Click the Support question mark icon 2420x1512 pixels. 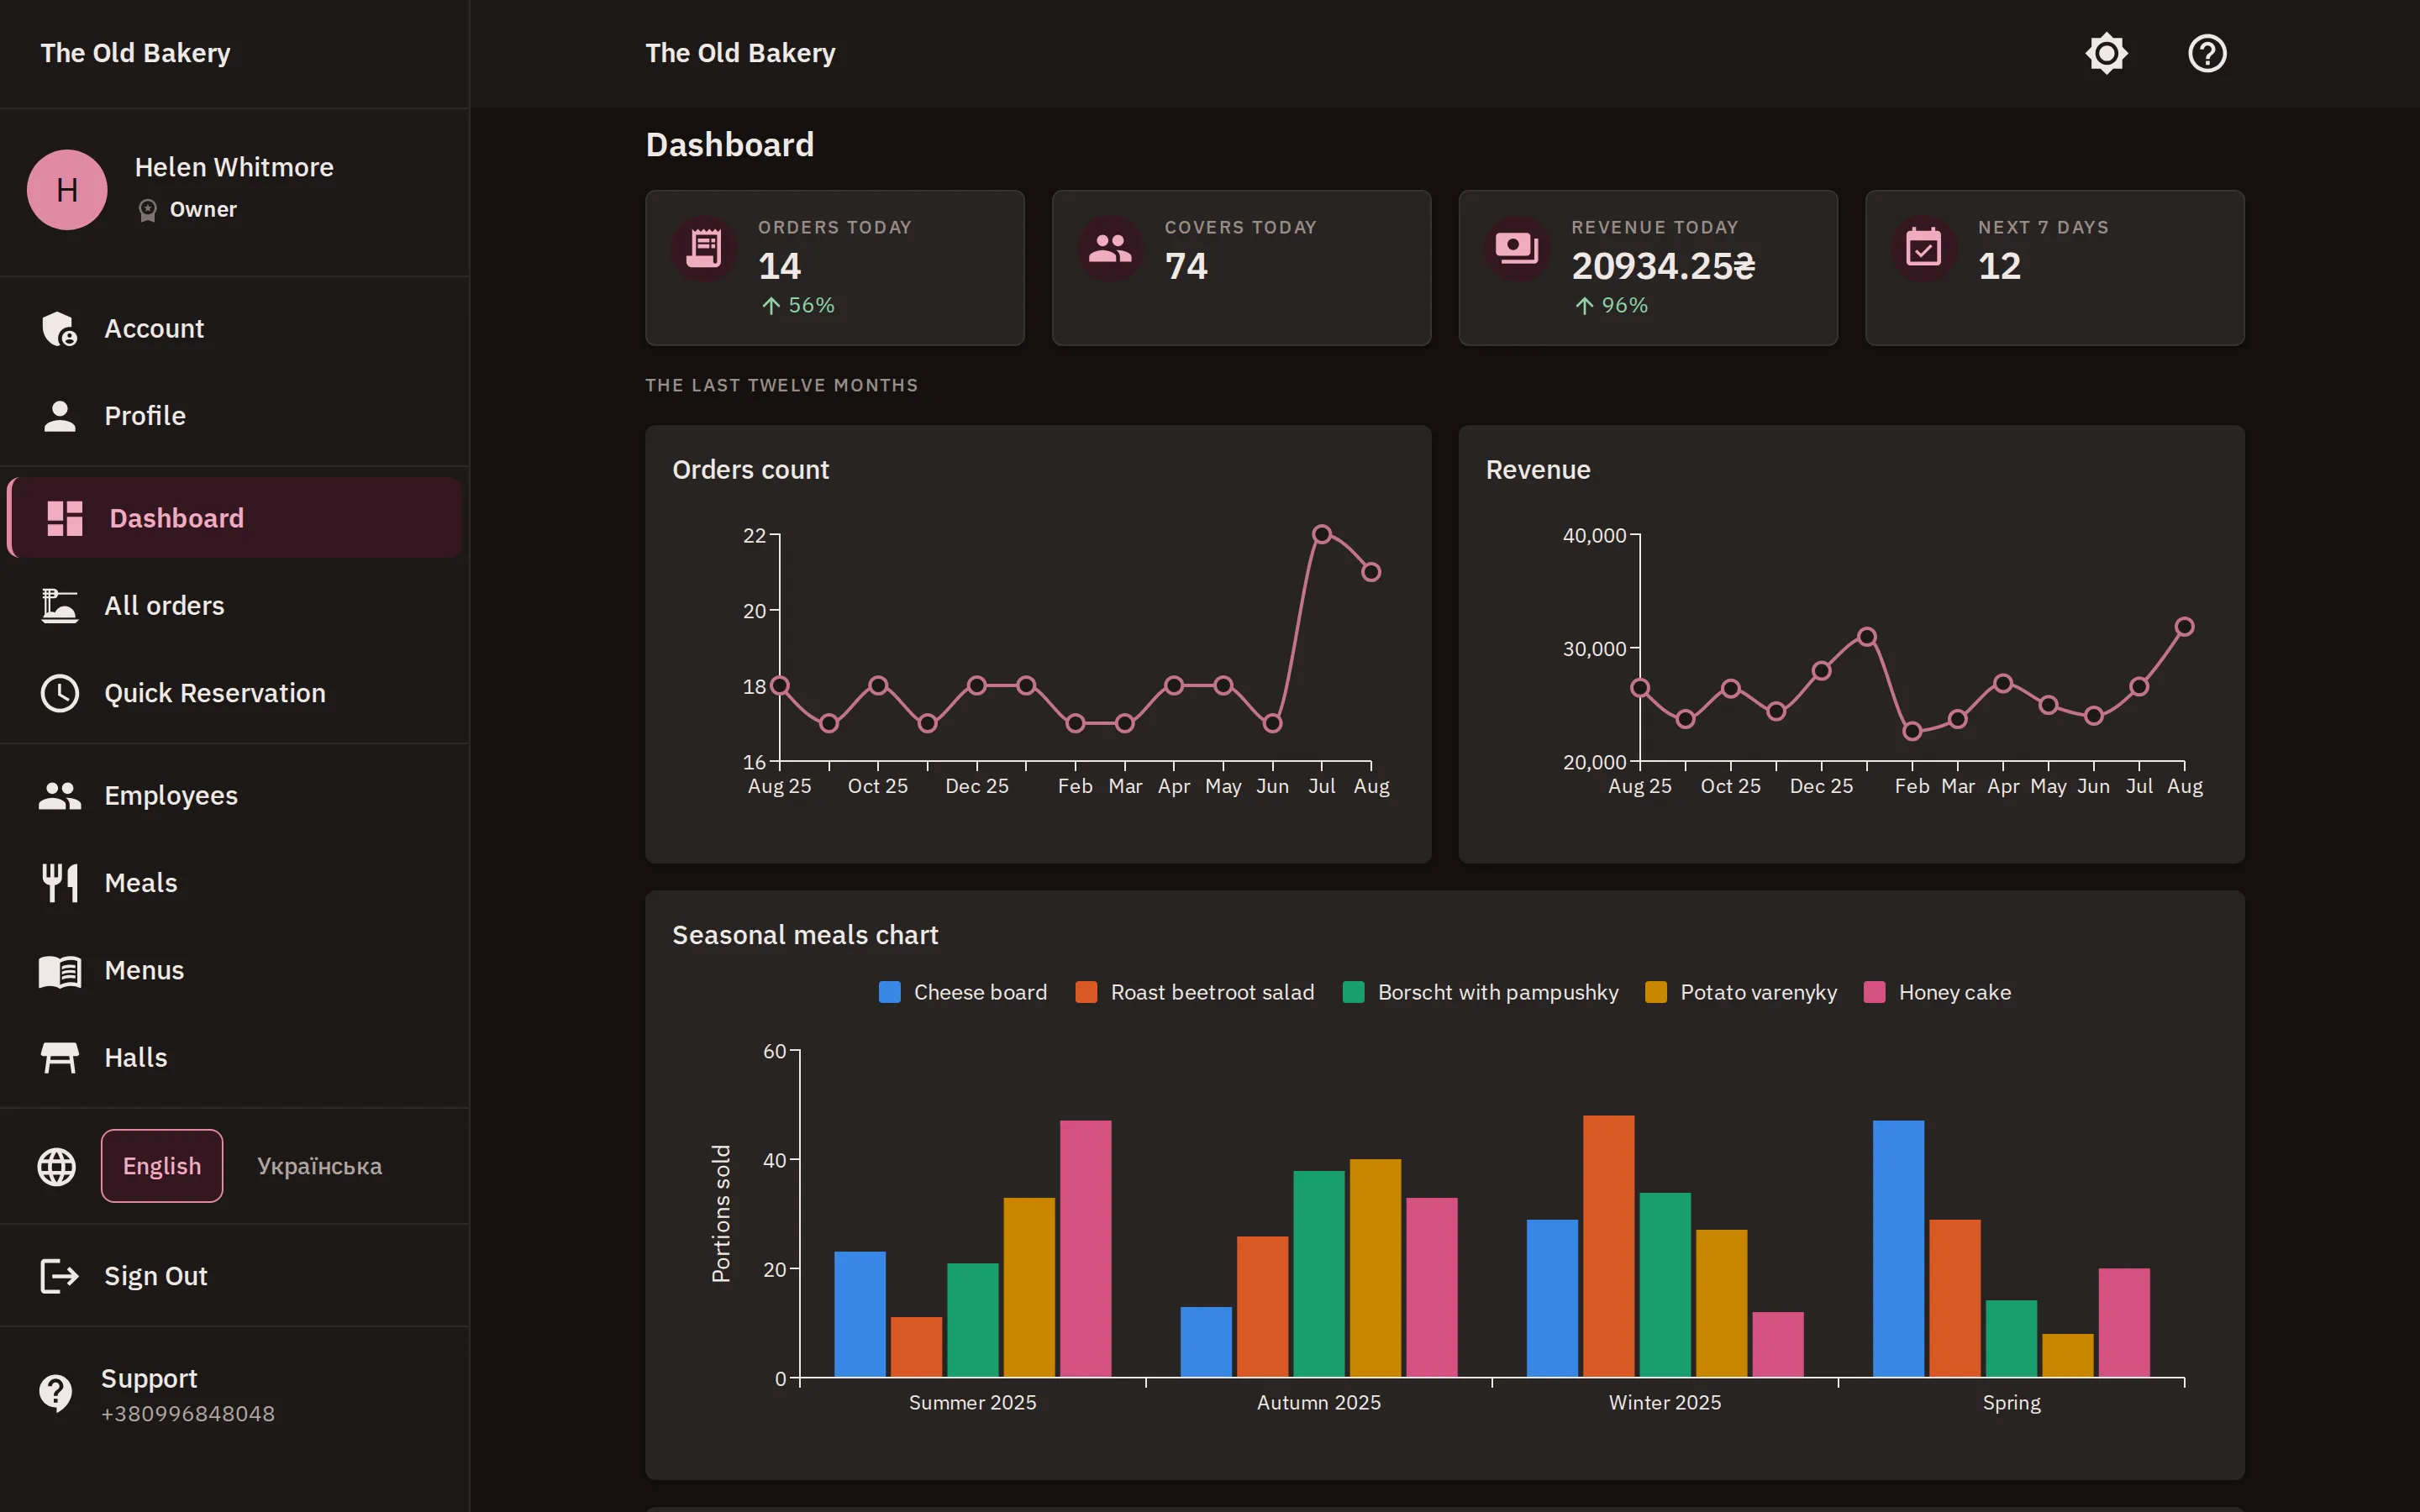coord(56,1392)
